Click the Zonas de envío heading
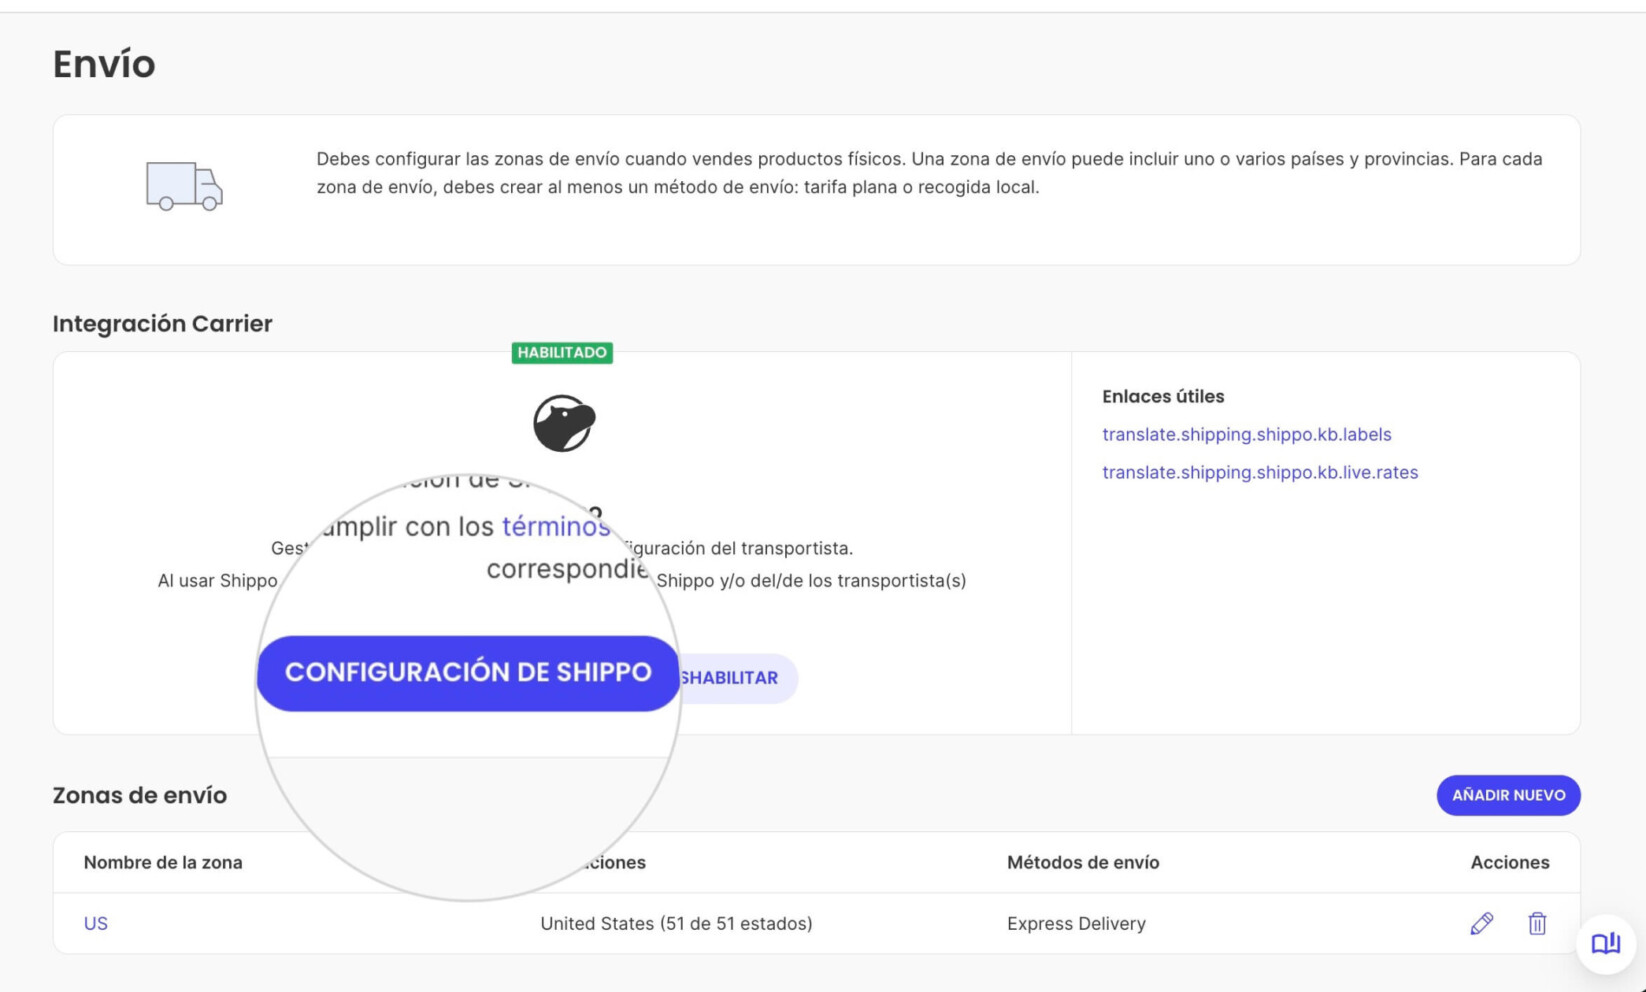 pos(140,795)
